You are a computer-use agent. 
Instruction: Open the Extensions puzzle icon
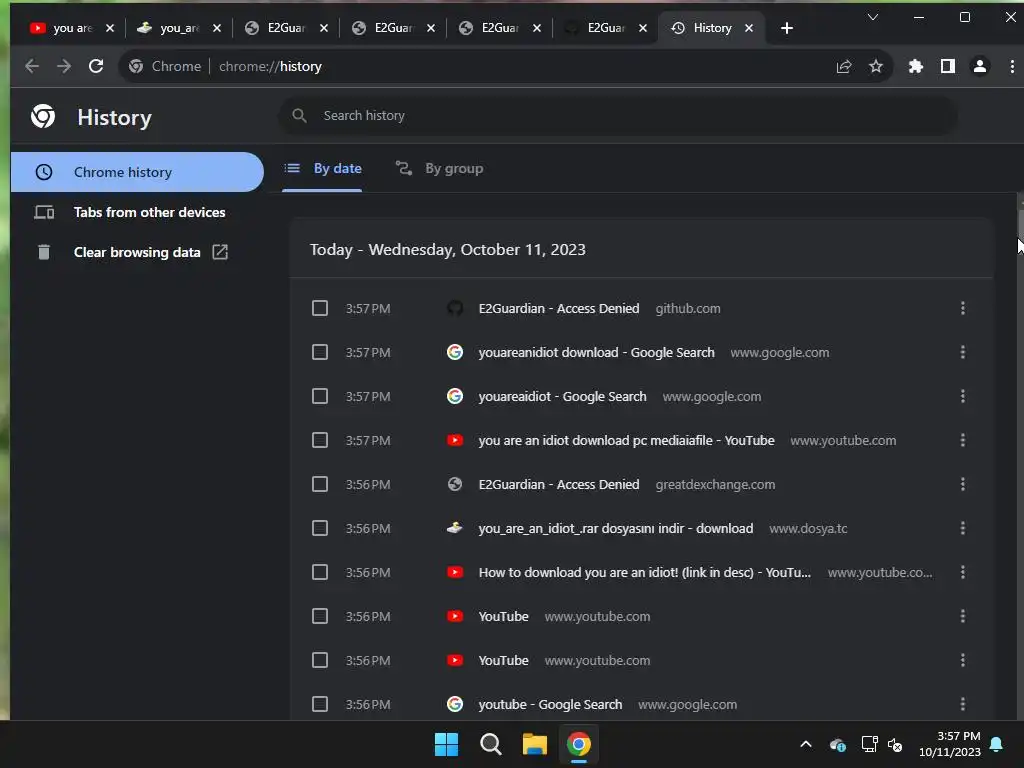916,66
